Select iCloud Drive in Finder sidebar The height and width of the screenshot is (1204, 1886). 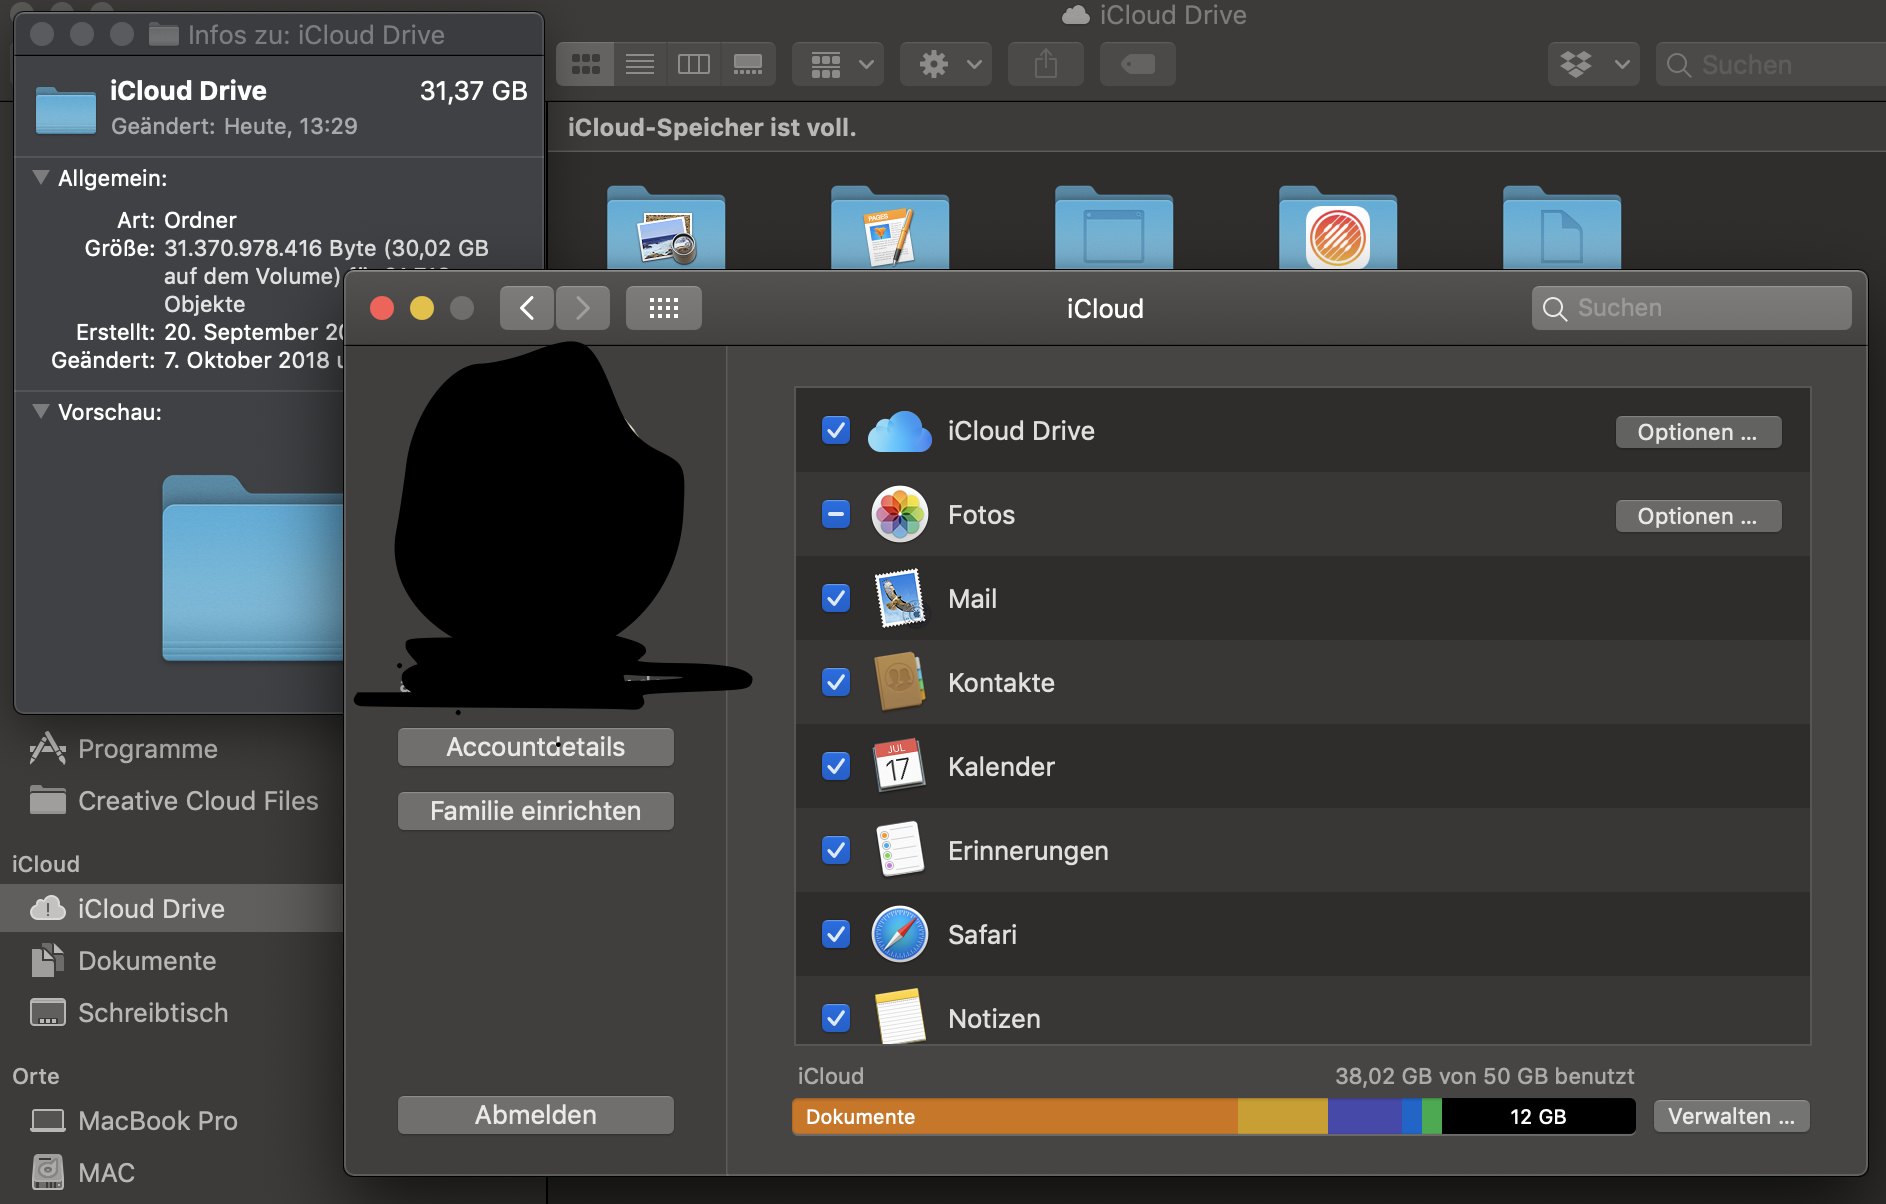[x=172, y=909]
